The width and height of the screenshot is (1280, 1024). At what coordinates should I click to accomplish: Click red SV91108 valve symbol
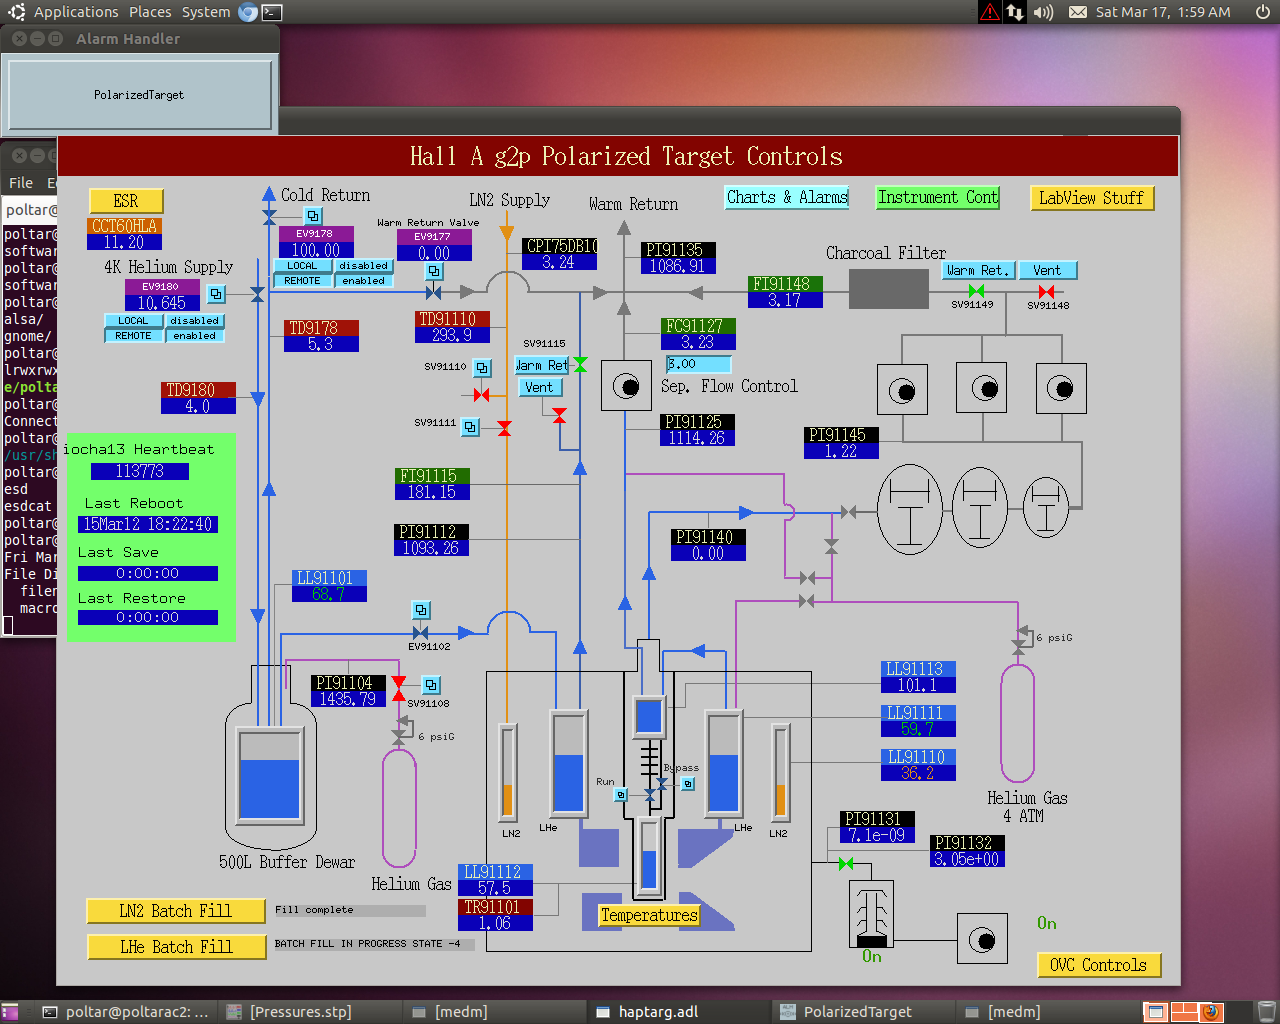coord(399,688)
